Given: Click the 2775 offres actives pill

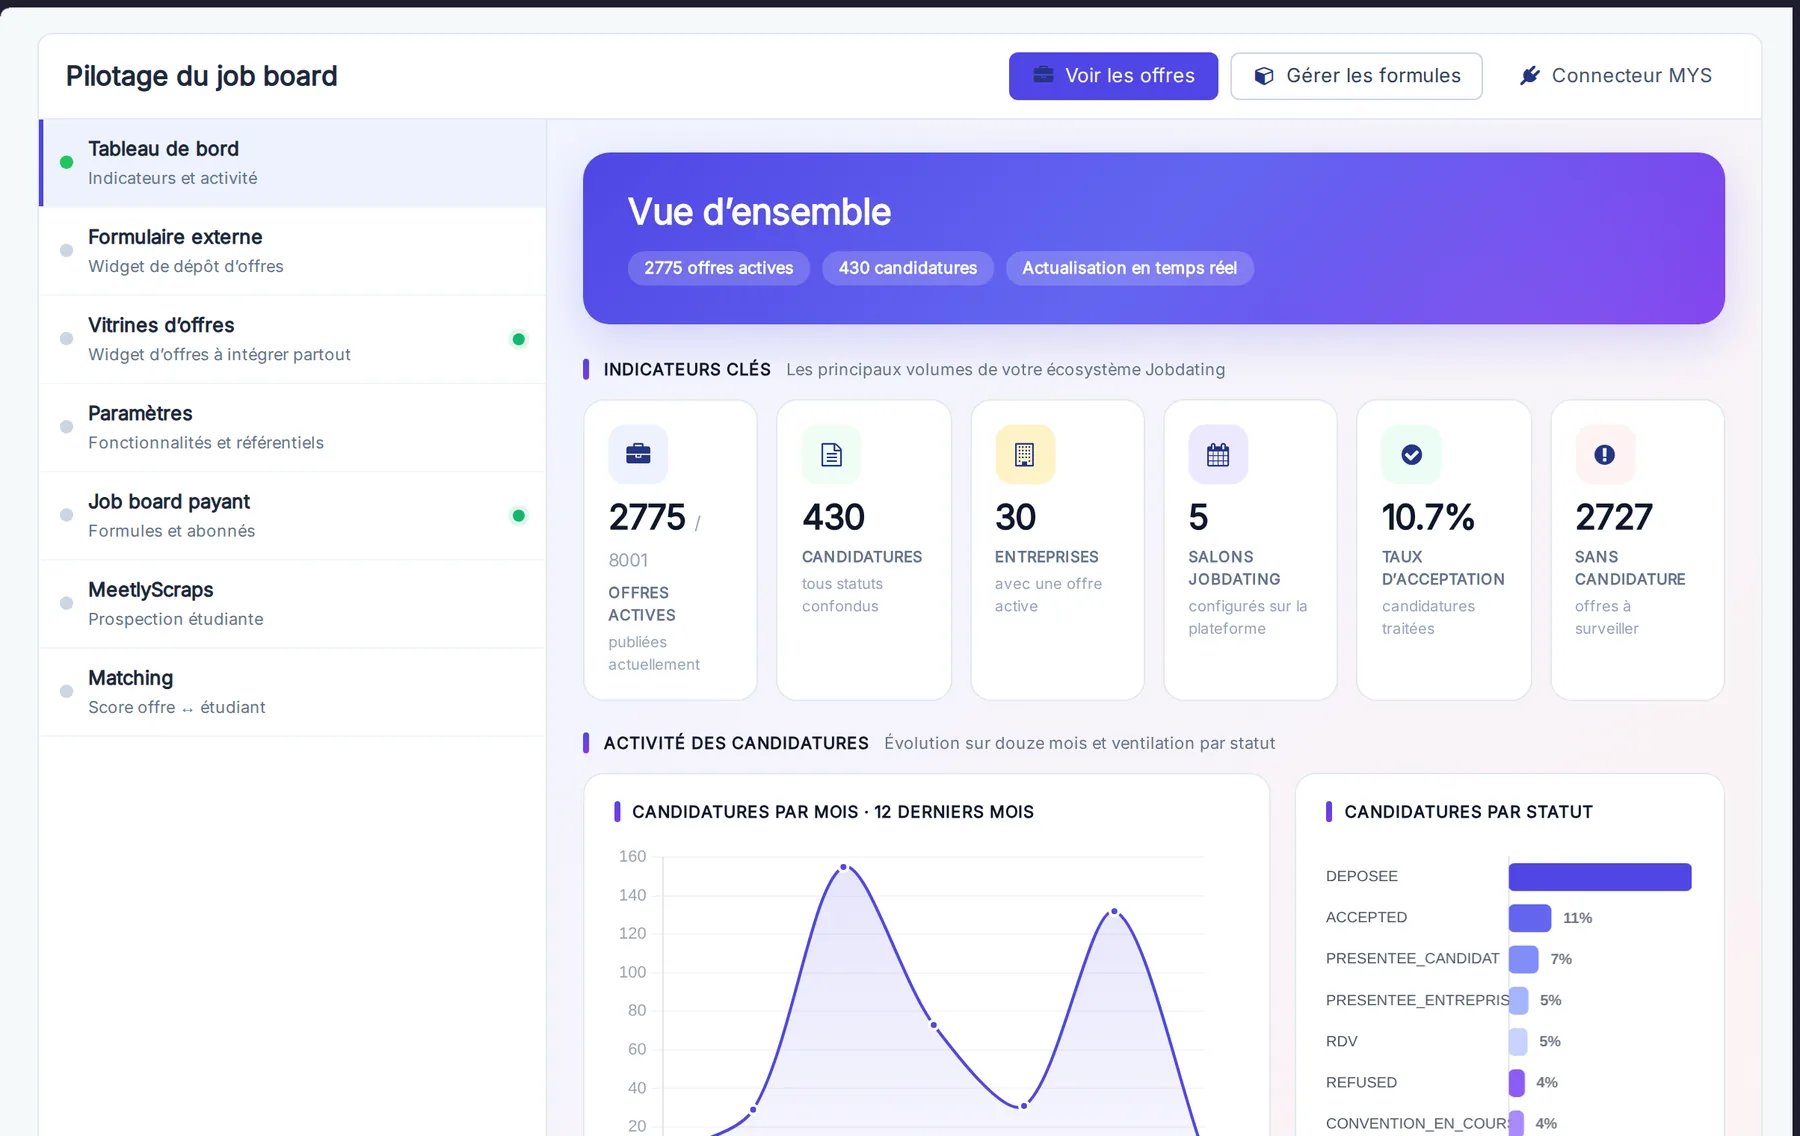Looking at the screenshot, I should [x=718, y=268].
